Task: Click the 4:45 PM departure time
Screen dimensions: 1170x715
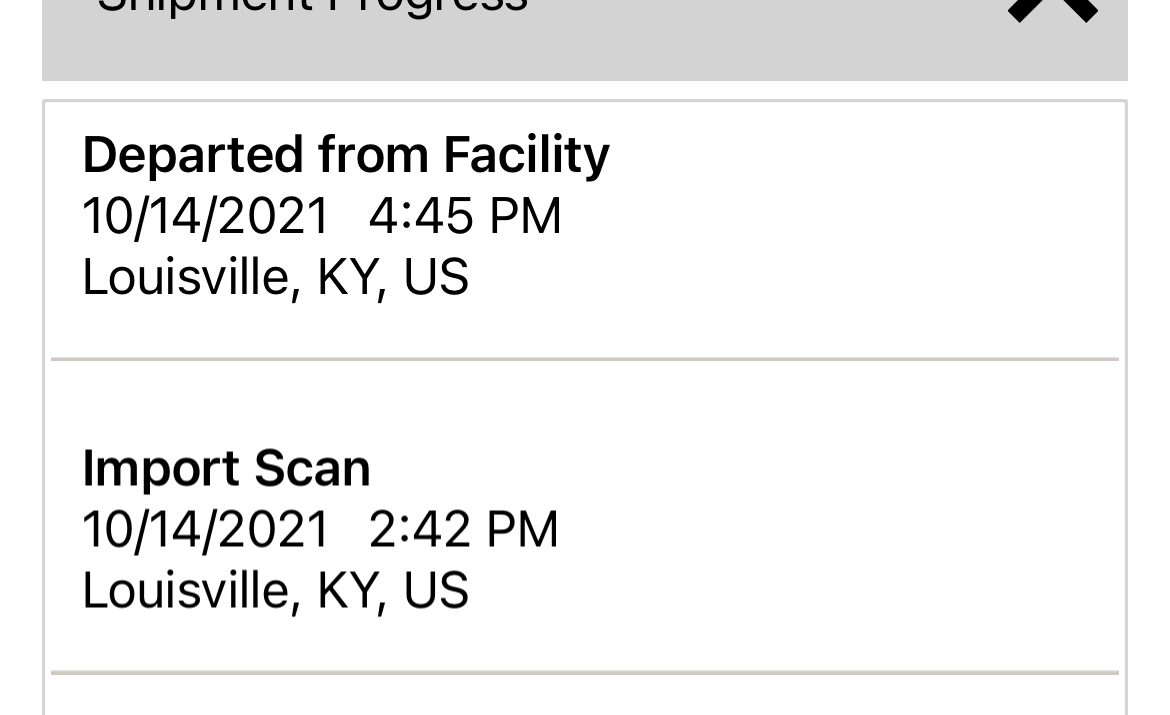Action: pyautogui.click(x=465, y=216)
